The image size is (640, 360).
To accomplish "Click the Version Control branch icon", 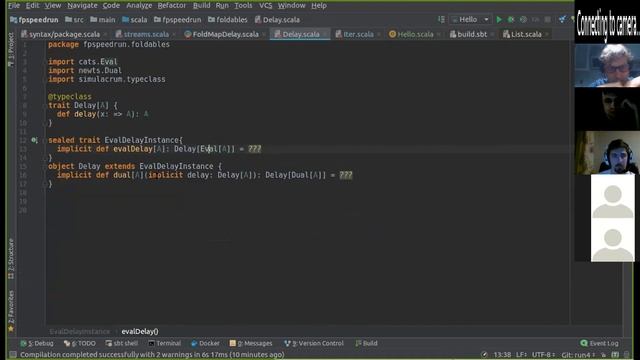I will point(287,343).
